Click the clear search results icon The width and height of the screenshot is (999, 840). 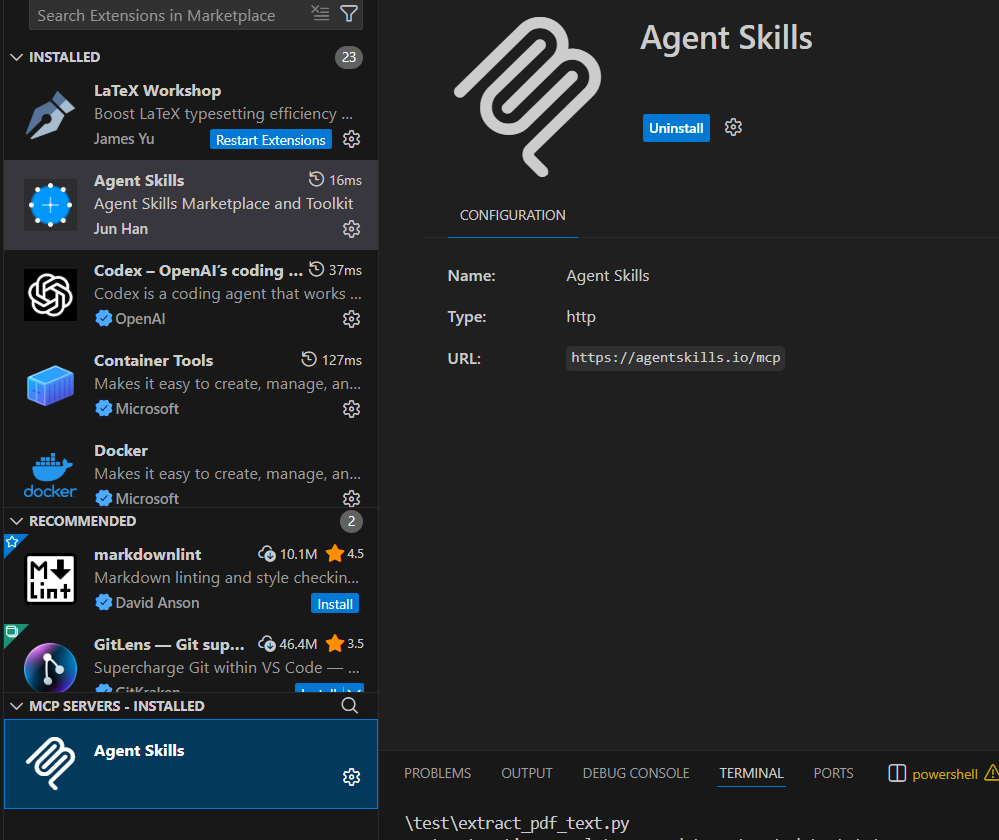(320, 14)
